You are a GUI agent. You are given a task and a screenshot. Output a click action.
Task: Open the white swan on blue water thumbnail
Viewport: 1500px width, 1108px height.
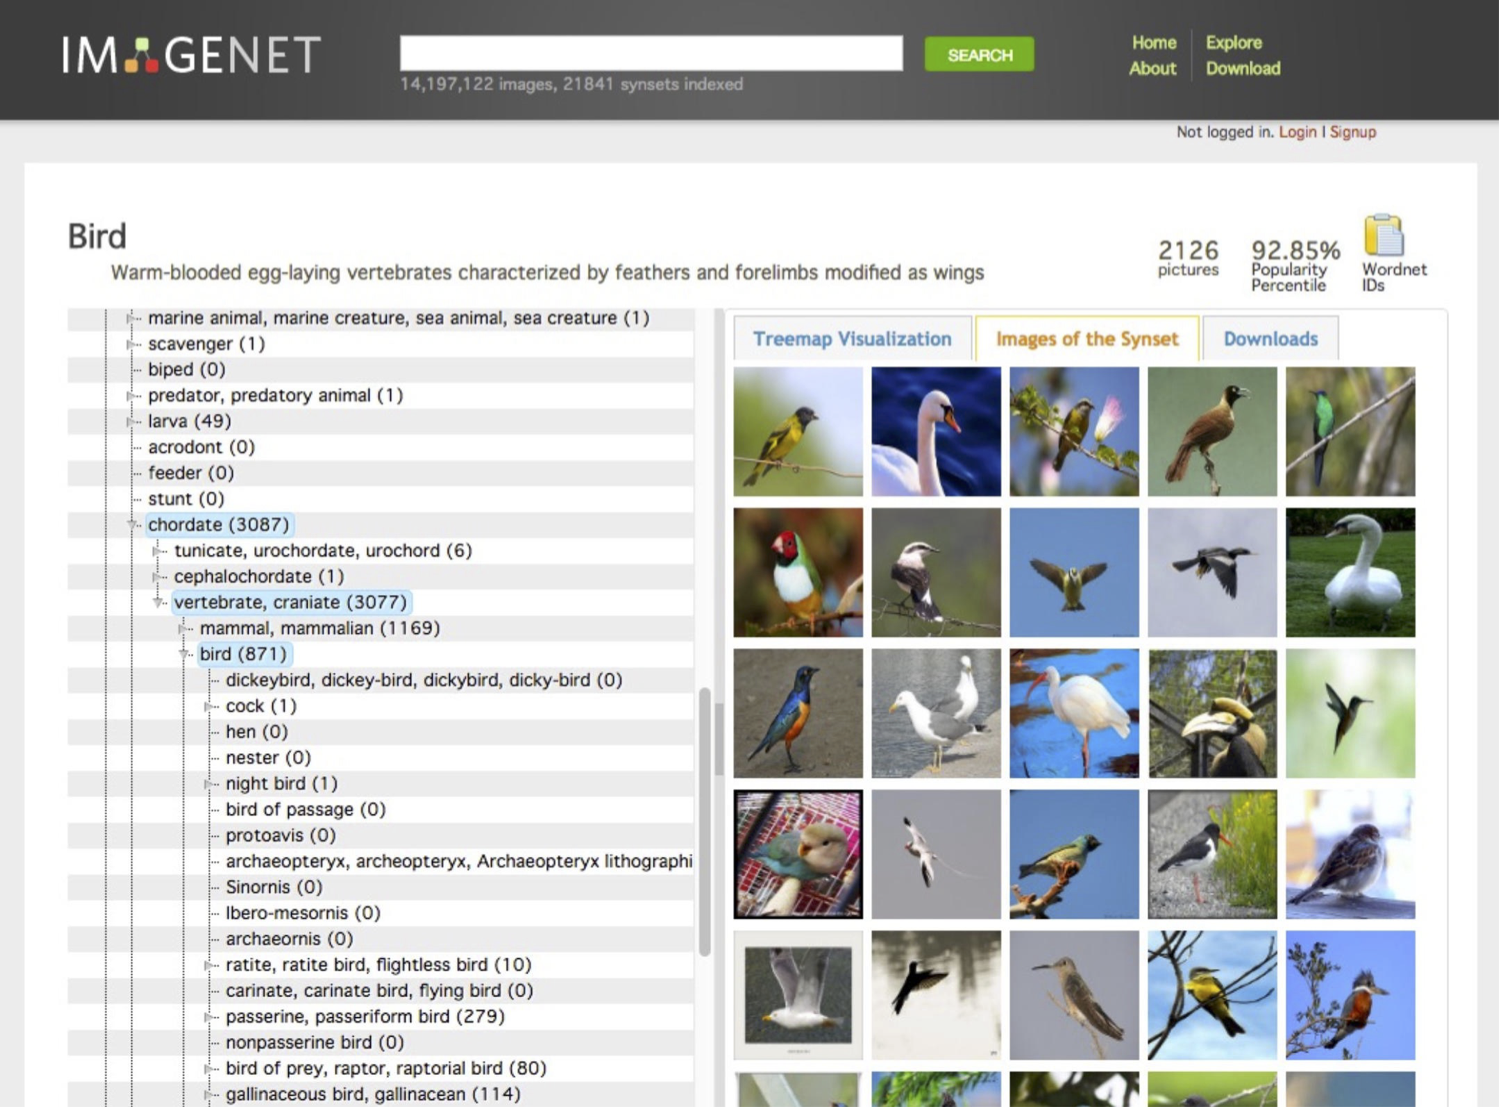936,432
